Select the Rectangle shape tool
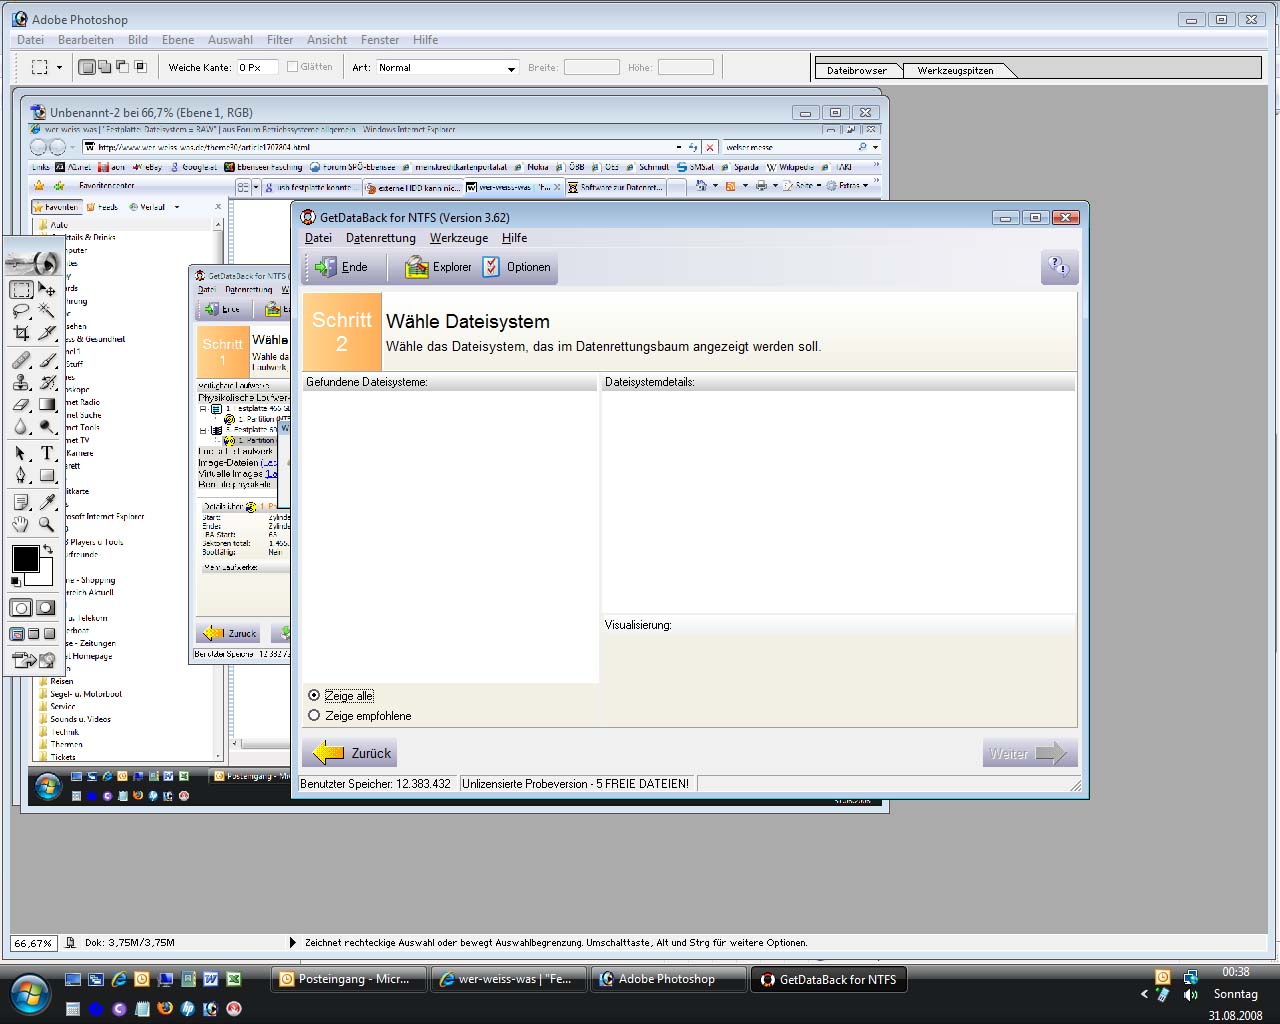 pos(47,475)
